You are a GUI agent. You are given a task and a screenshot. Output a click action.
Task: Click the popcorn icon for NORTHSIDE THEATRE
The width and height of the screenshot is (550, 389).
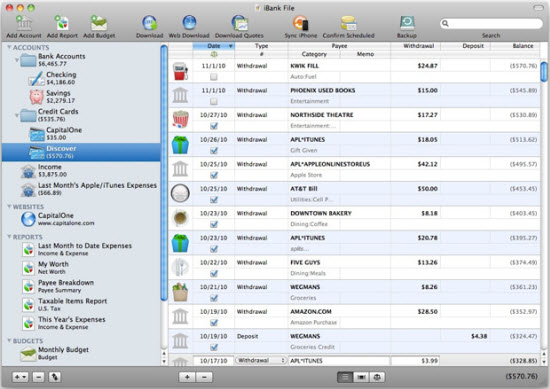click(x=180, y=120)
